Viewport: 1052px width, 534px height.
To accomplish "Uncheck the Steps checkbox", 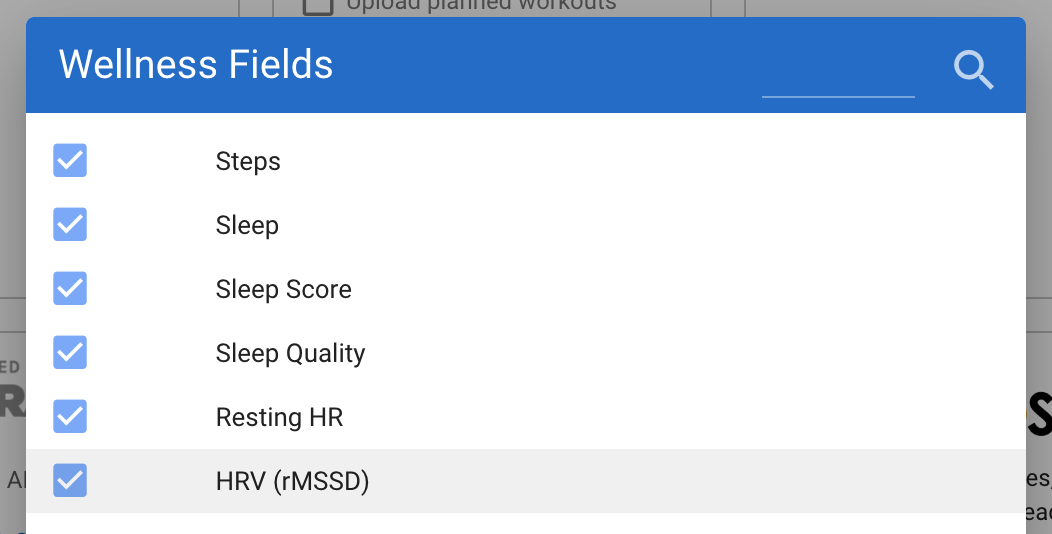I will pos(70,161).
